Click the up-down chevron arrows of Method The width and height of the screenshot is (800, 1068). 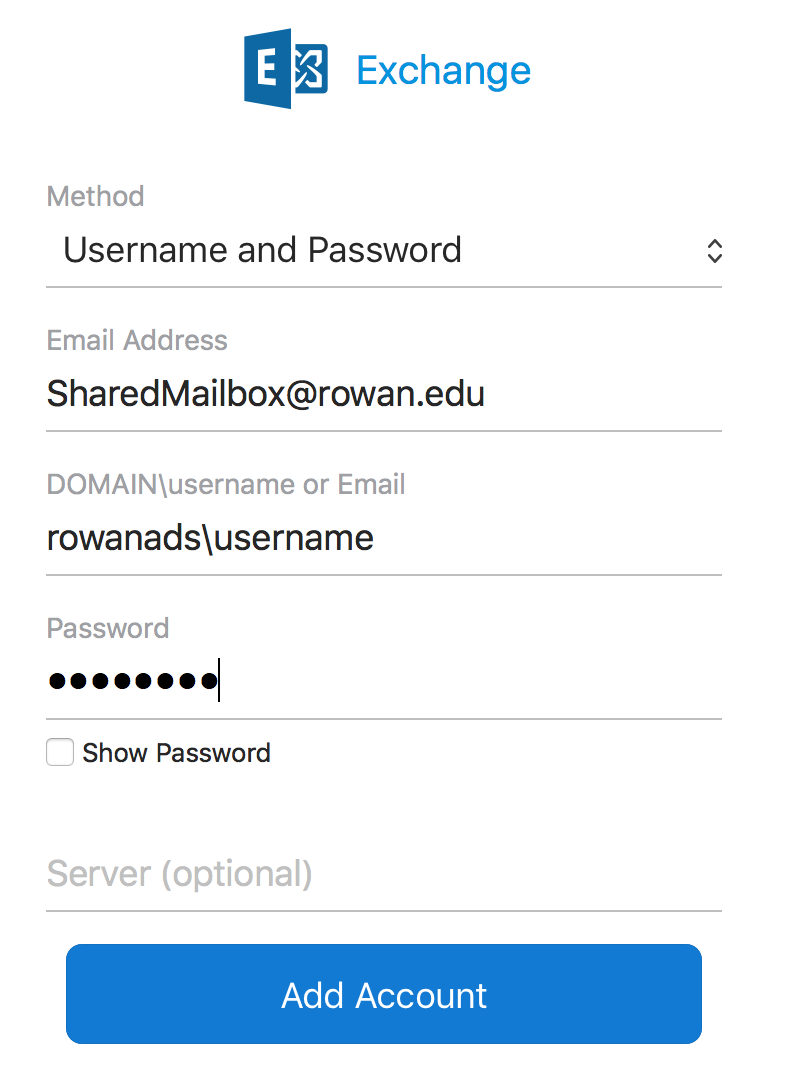pos(714,251)
